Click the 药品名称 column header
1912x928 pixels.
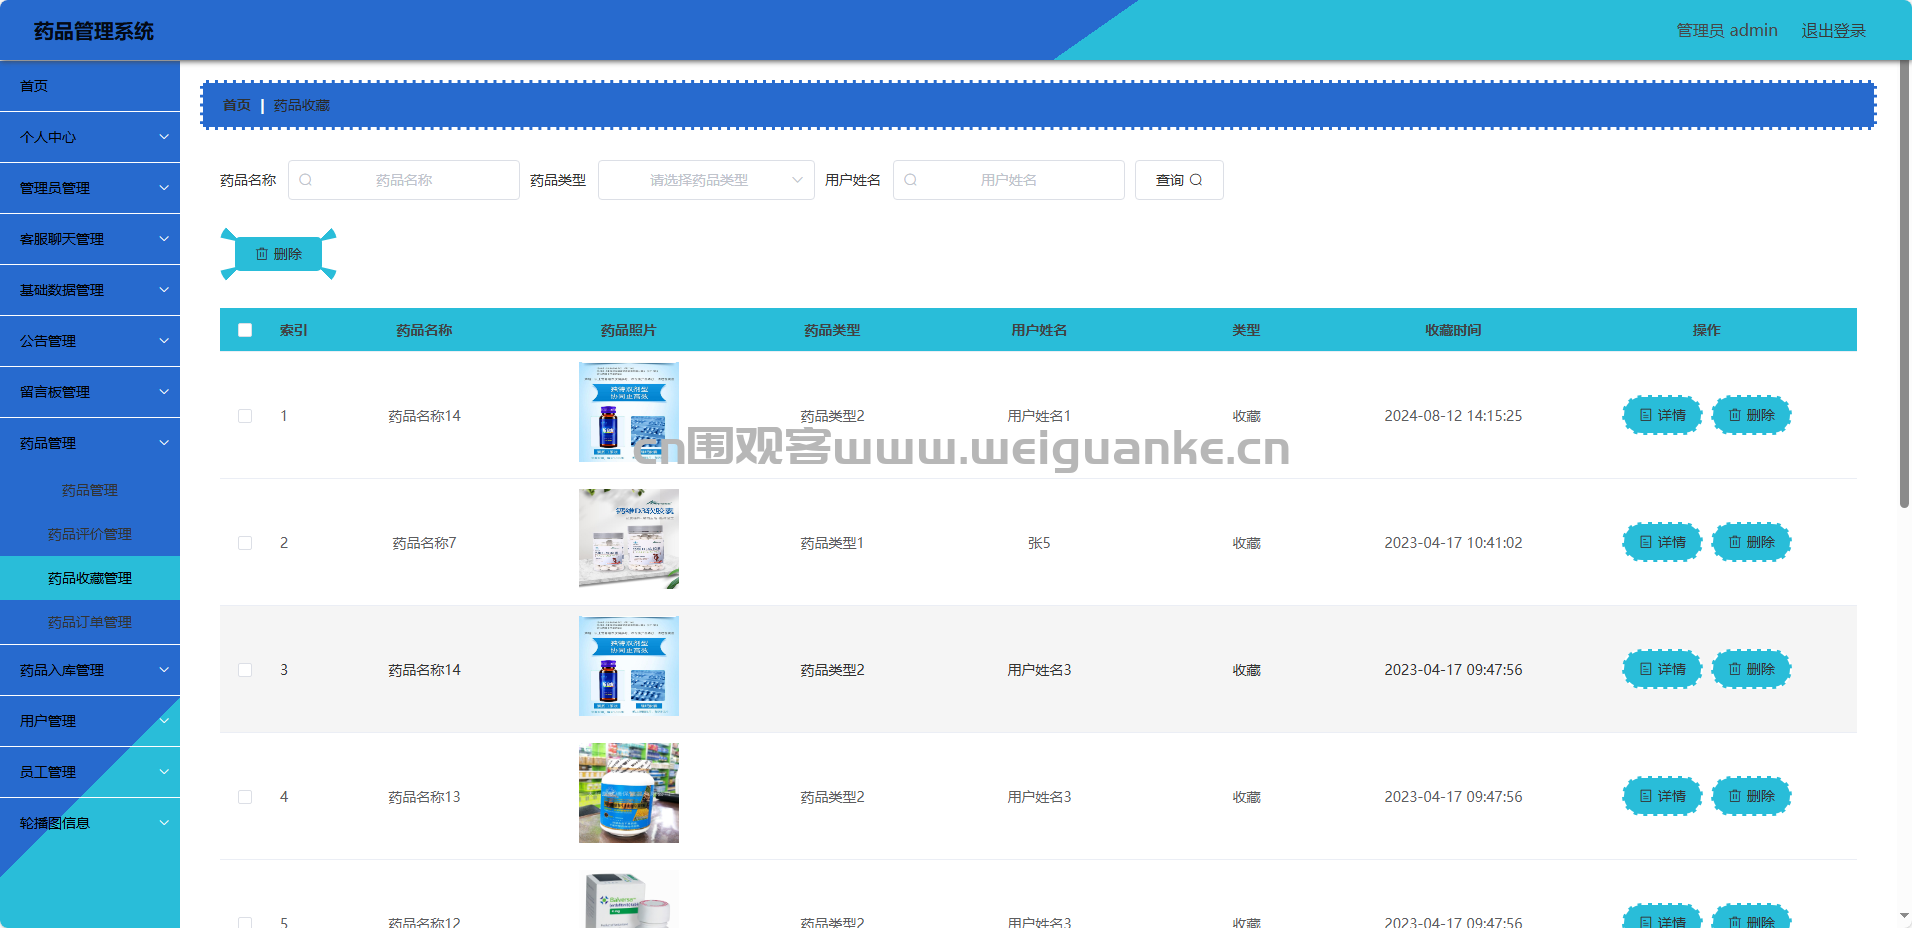(424, 330)
